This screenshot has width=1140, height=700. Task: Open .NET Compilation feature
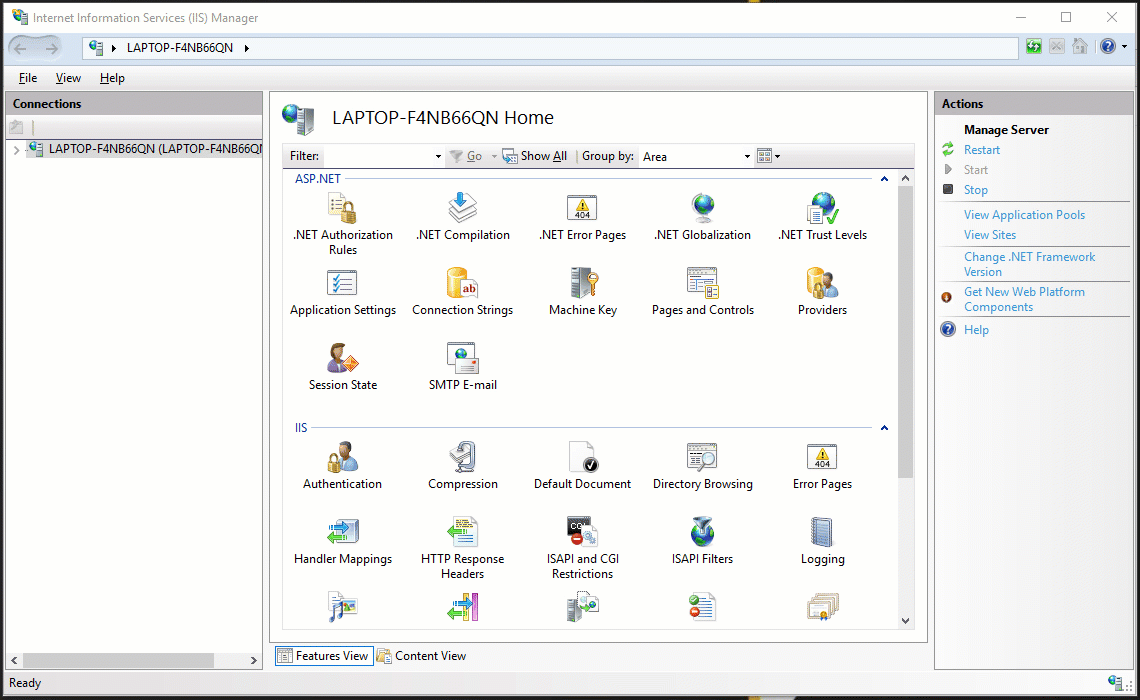462,217
